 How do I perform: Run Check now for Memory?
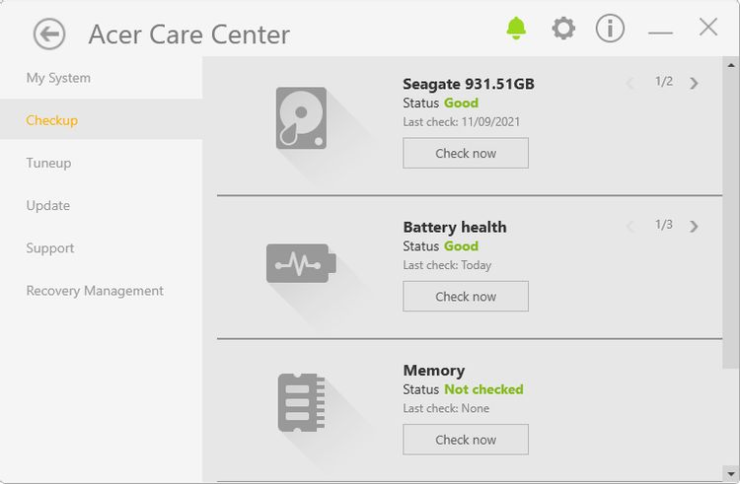click(x=465, y=439)
